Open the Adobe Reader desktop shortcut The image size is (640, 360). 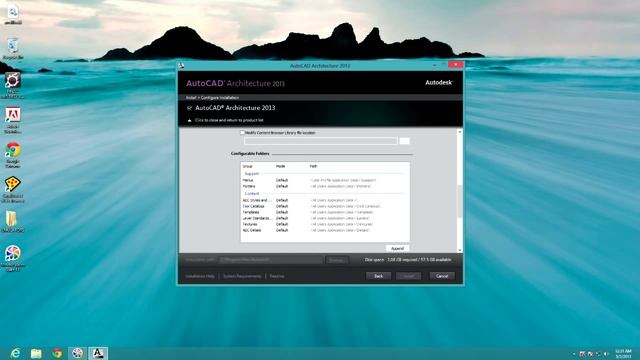[x=13, y=120]
